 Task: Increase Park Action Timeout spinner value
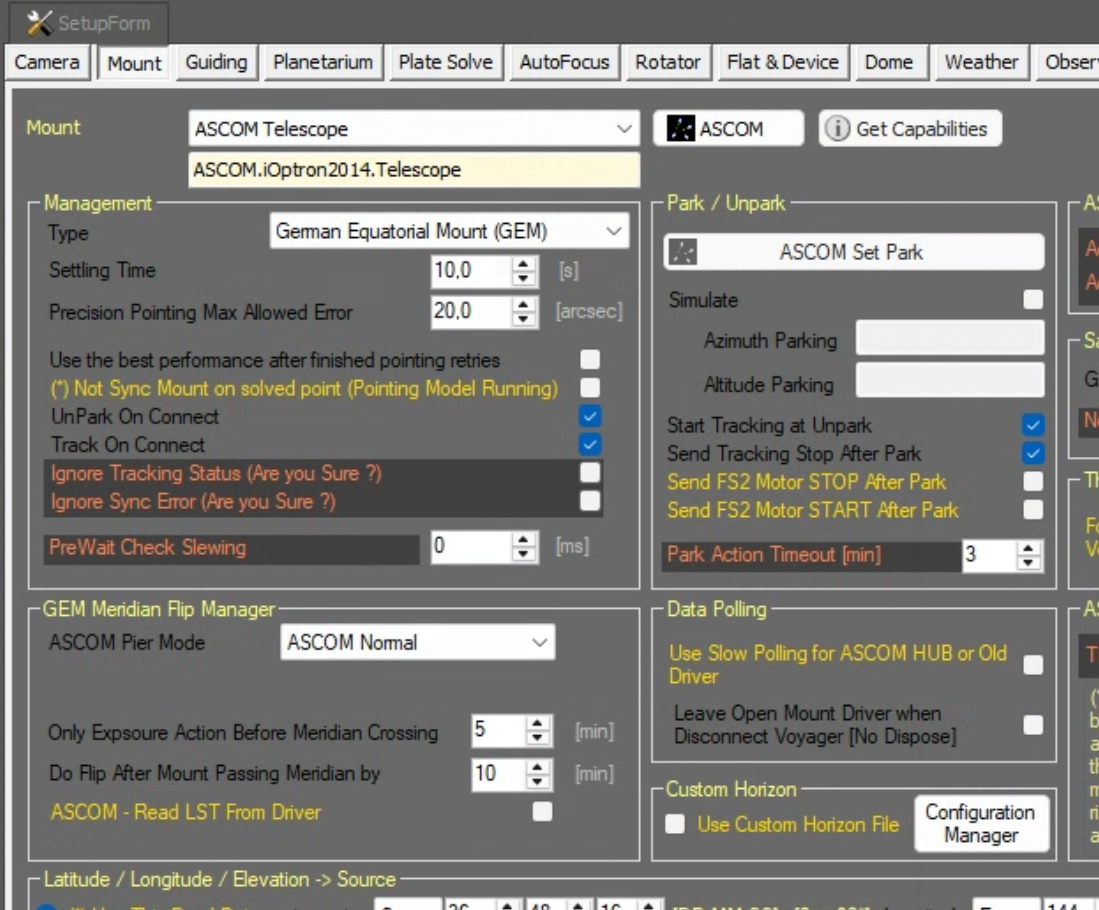pyautogui.click(x=1028, y=549)
